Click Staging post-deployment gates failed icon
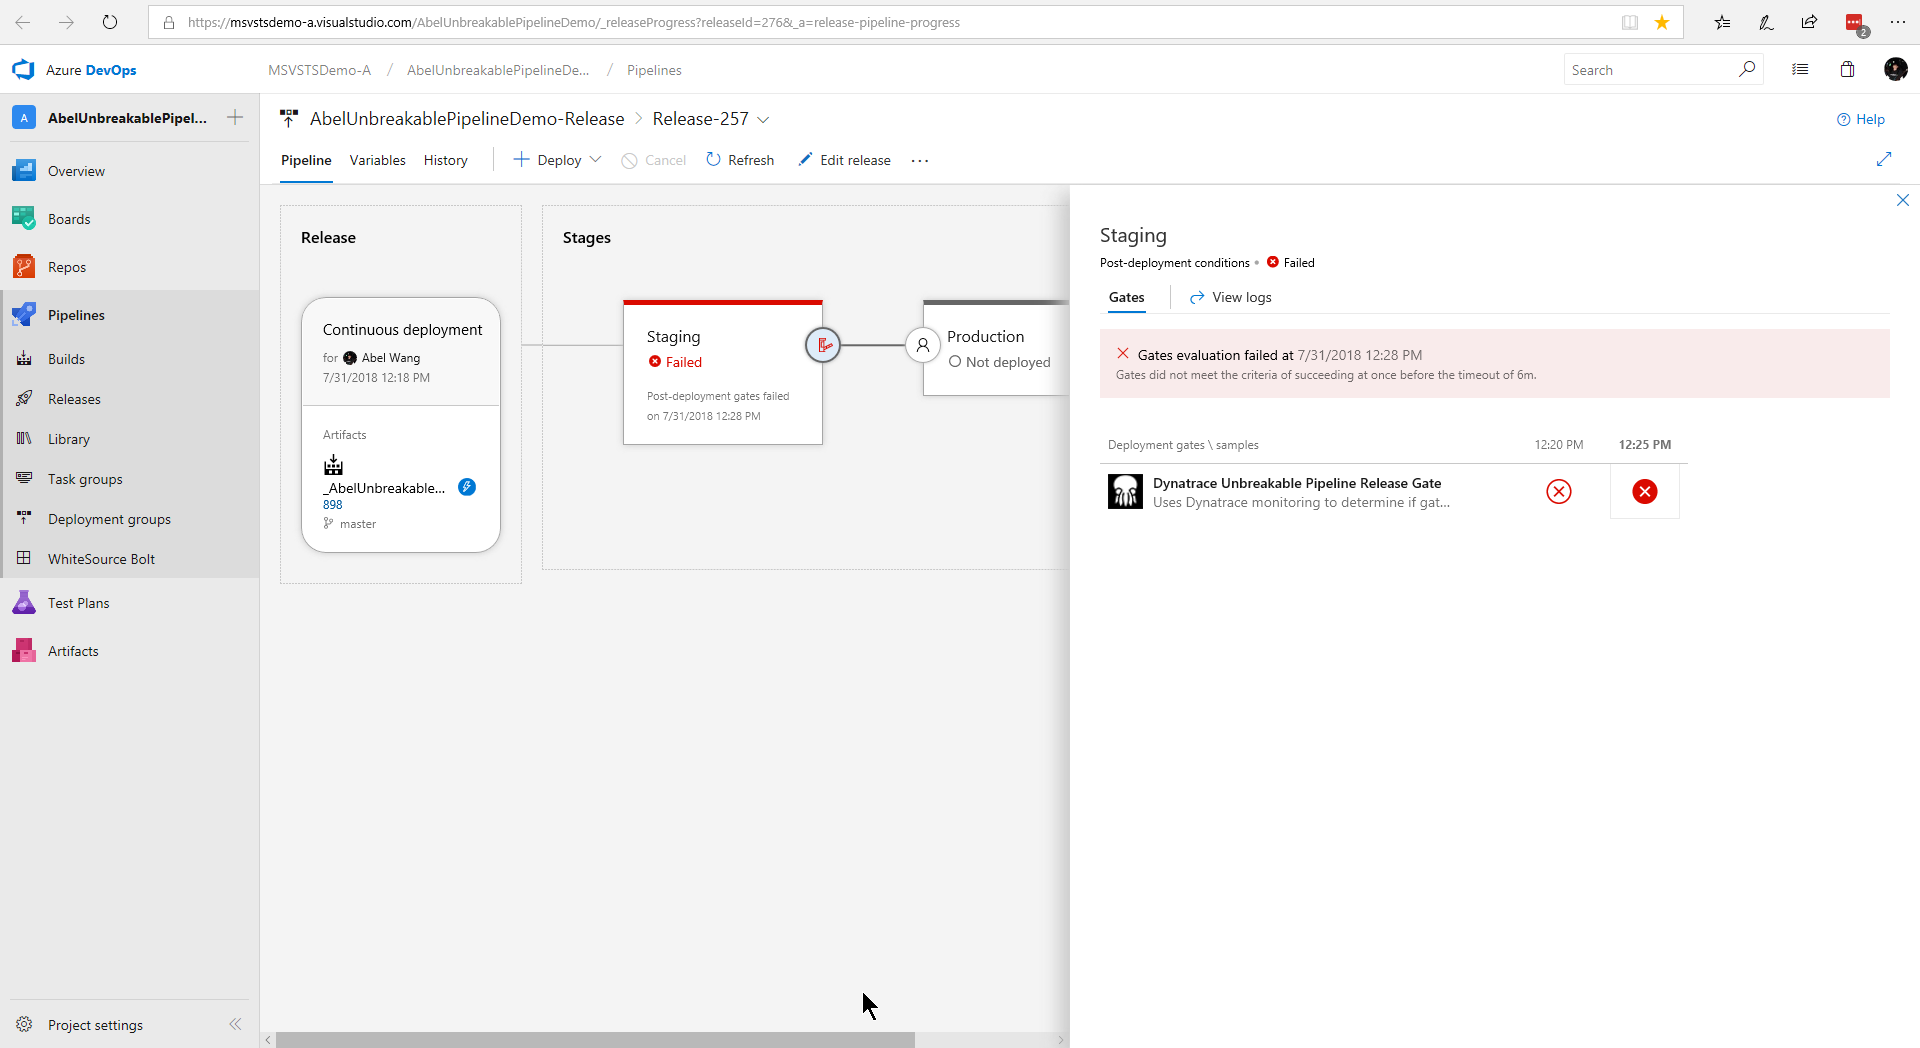Viewport: 1920px width, 1048px height. [x=823, y=345]
